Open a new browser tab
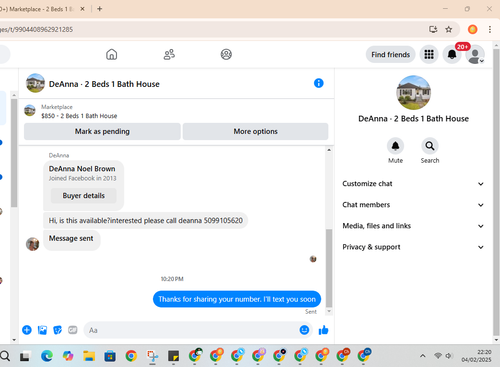 [x=99, y=9]
